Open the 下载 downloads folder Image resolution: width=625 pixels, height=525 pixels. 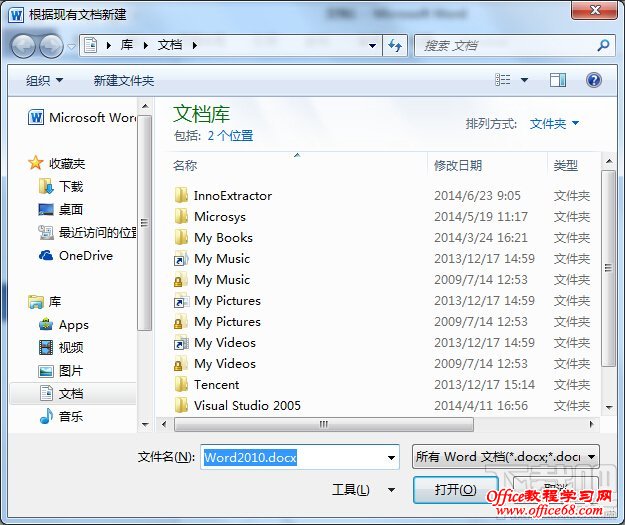pyautogui.click(x=61, y=186)
